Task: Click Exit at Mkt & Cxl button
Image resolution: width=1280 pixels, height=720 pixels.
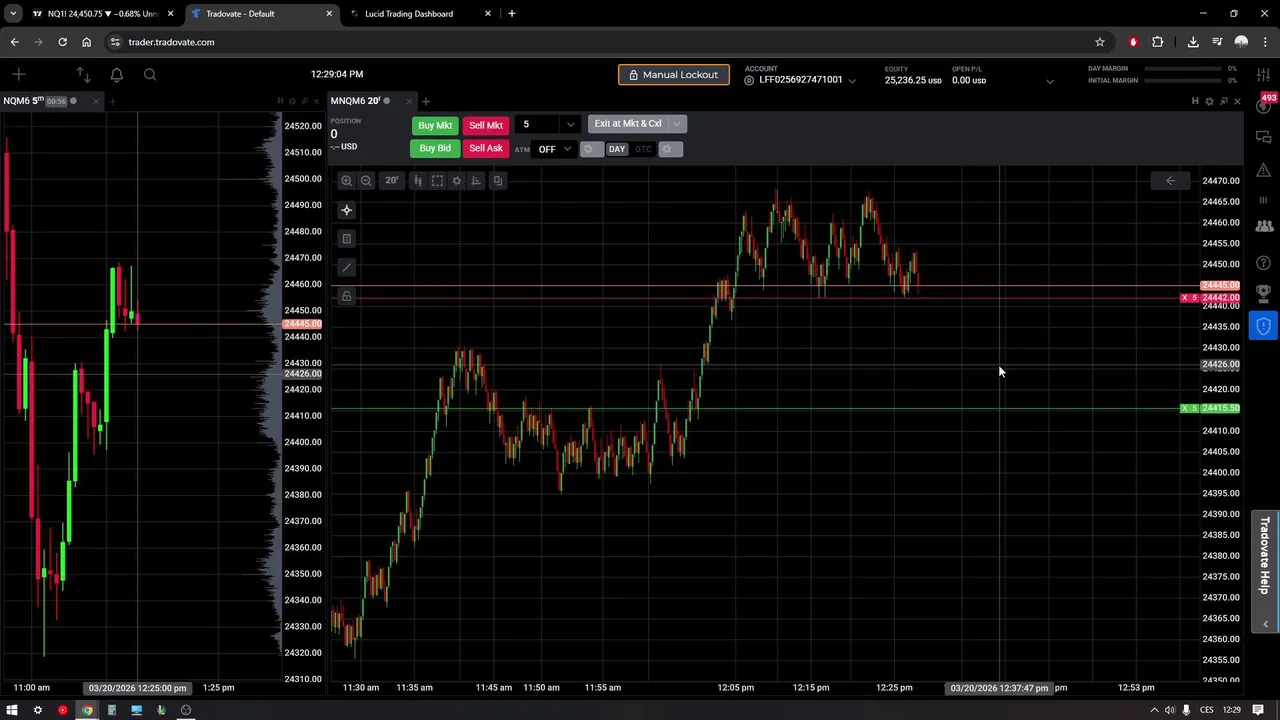Action: coord(628,124)
